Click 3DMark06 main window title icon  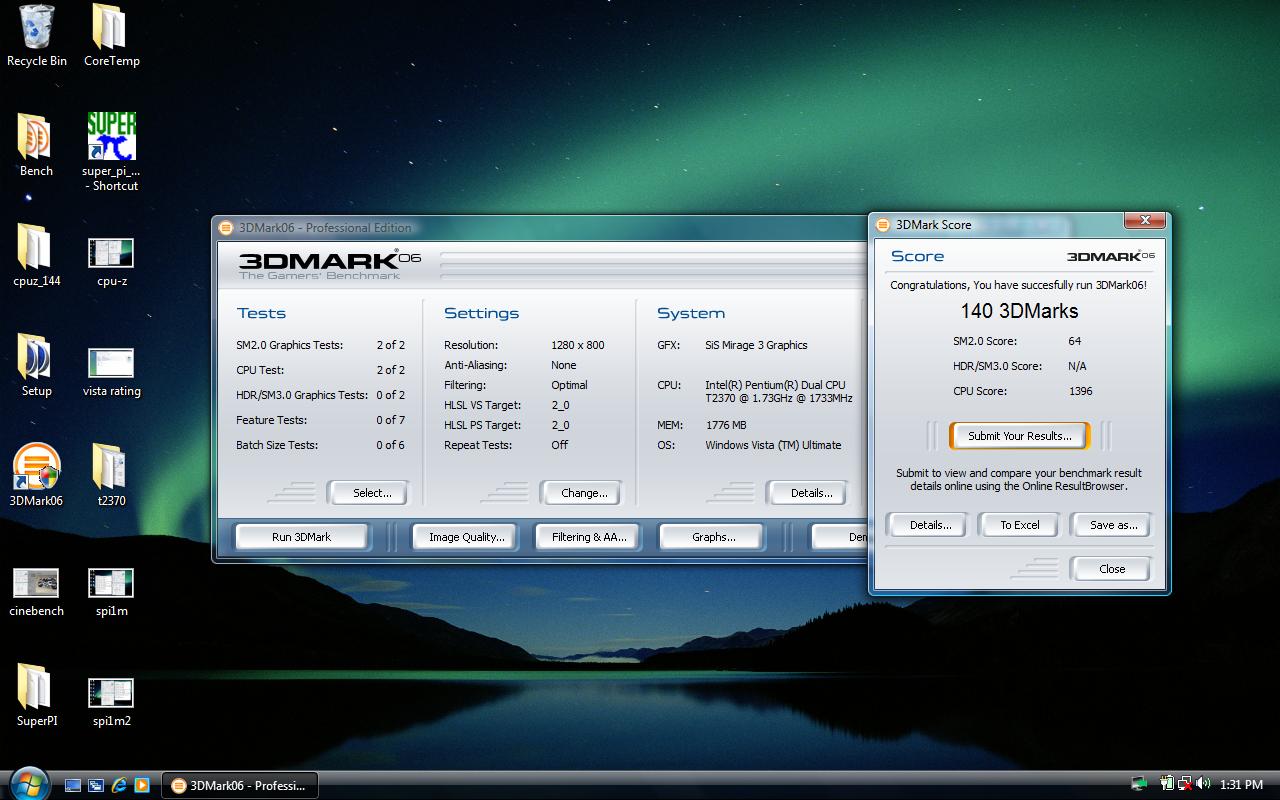(x=226, y=228)
